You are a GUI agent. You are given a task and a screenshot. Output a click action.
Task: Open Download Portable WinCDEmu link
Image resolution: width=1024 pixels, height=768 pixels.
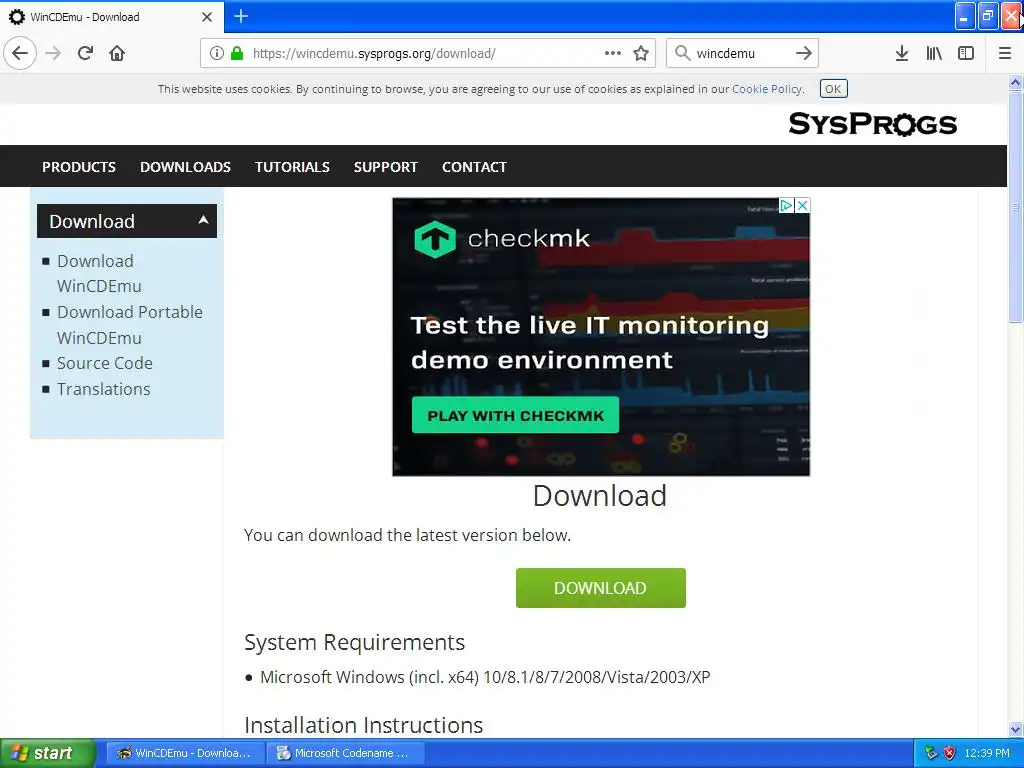[x=129, y=325]
